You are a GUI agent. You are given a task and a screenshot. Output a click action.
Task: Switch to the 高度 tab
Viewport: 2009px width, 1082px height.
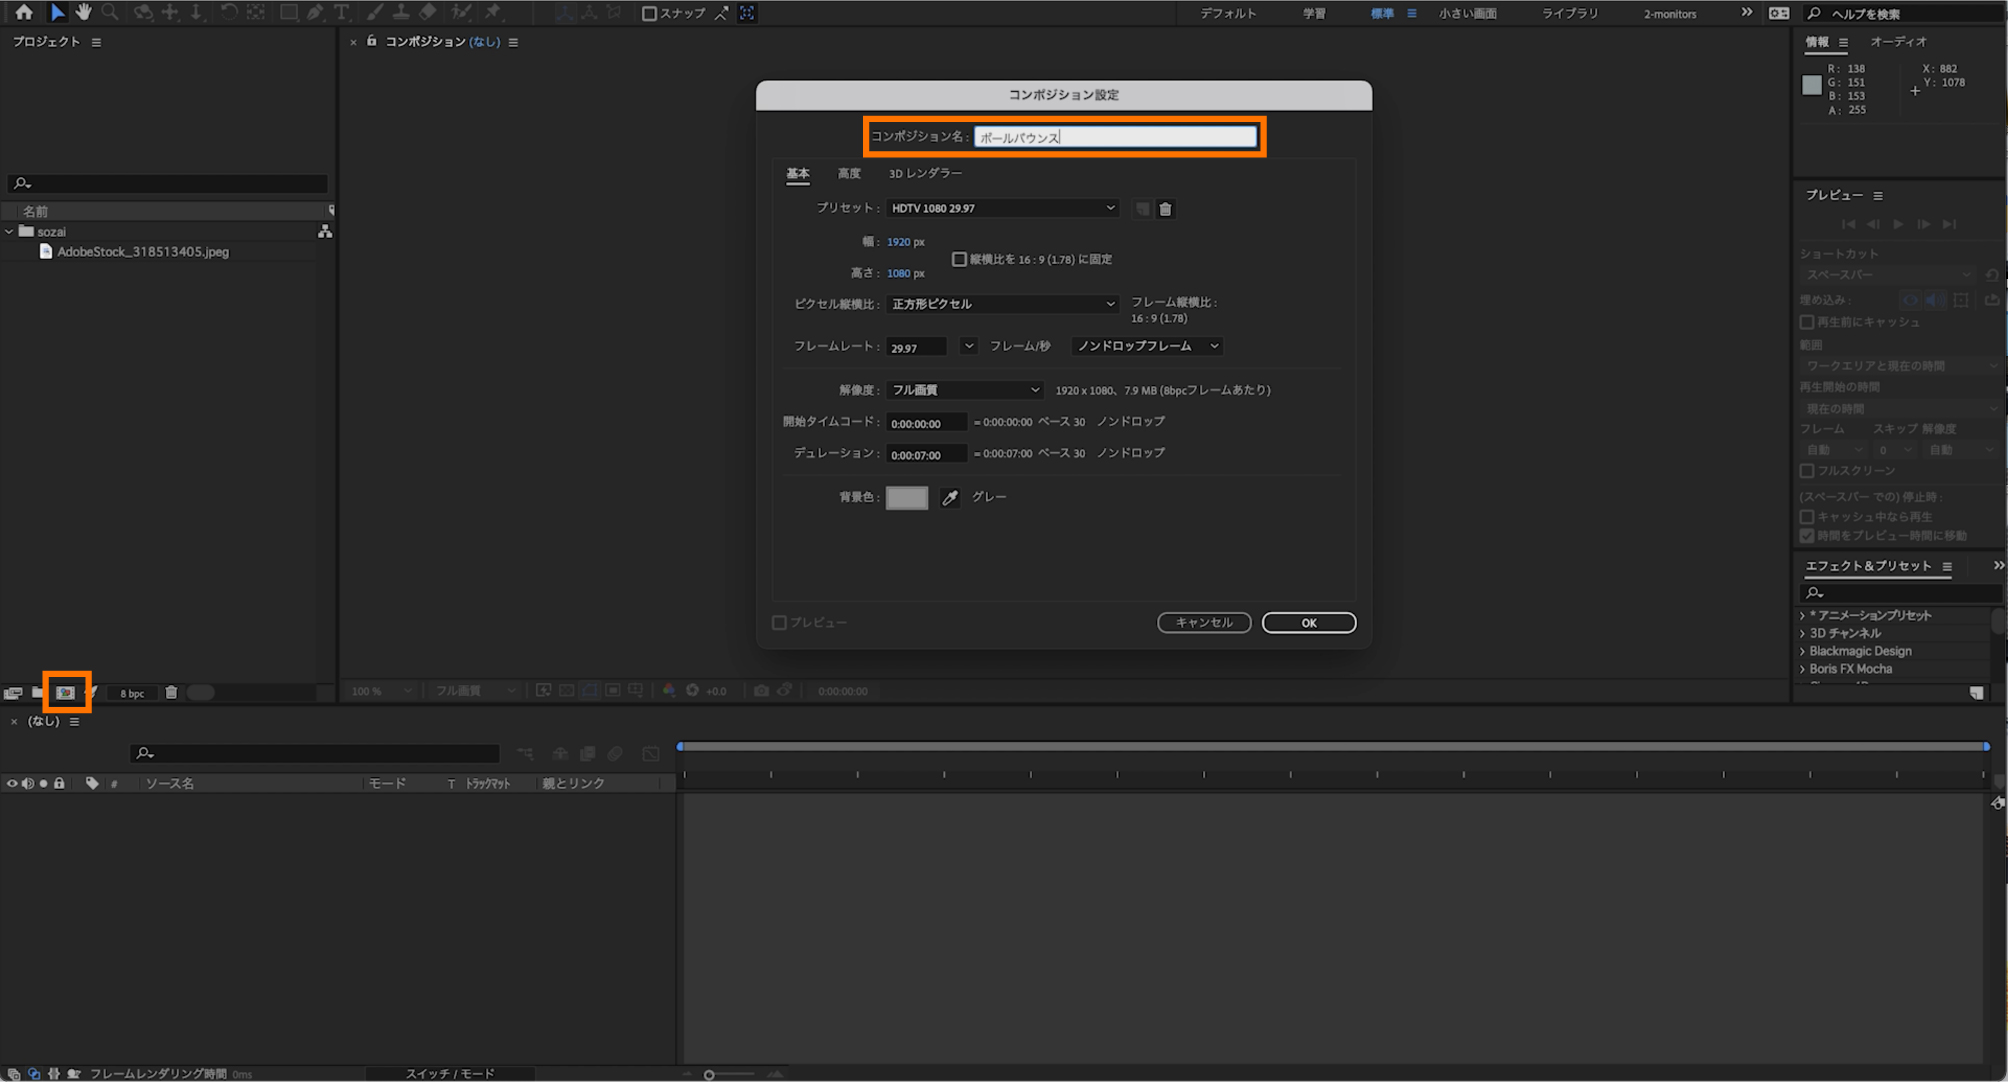pyautogui.click(x=849, y=173)
